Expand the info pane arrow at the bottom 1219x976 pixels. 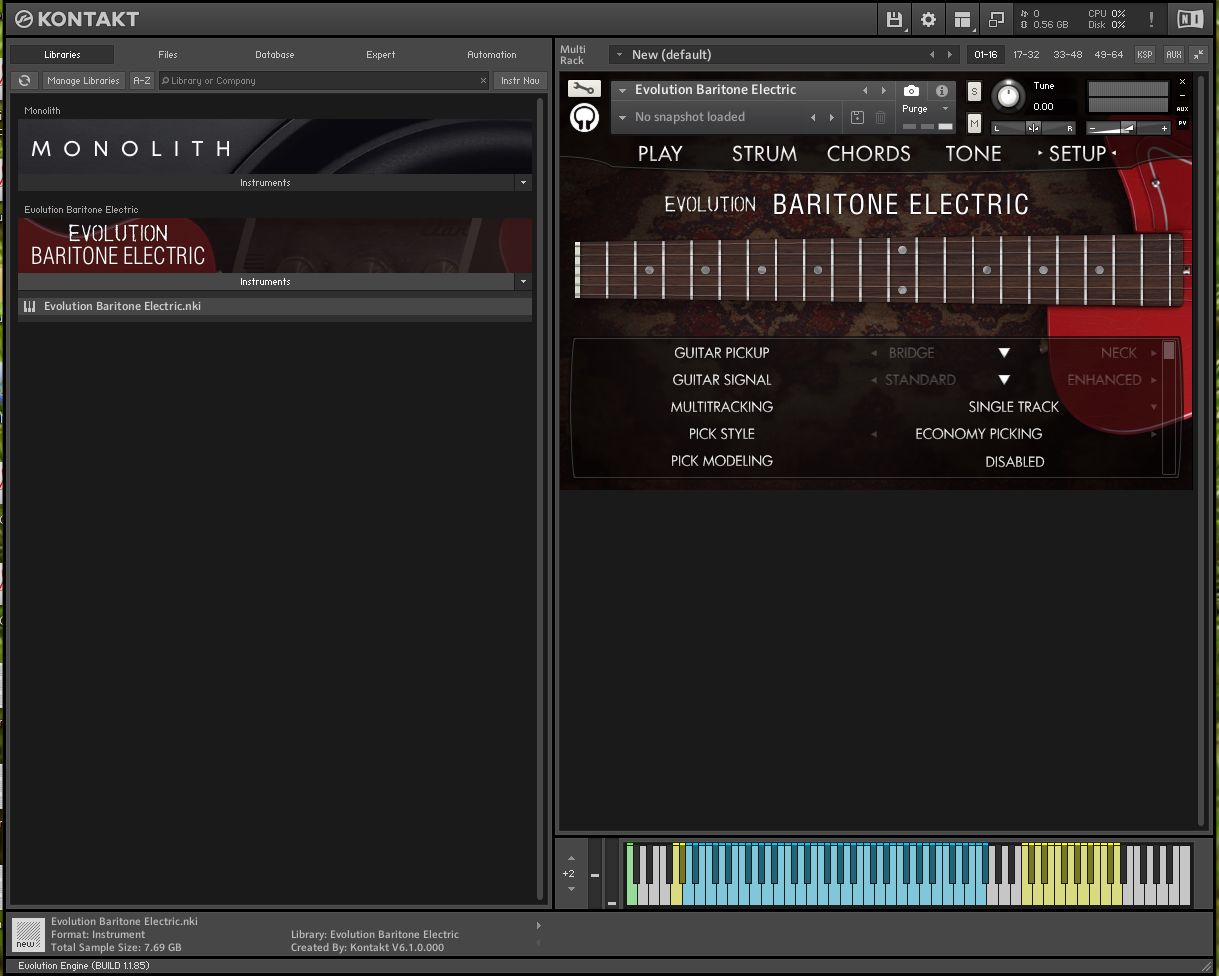tap(539, 925)
